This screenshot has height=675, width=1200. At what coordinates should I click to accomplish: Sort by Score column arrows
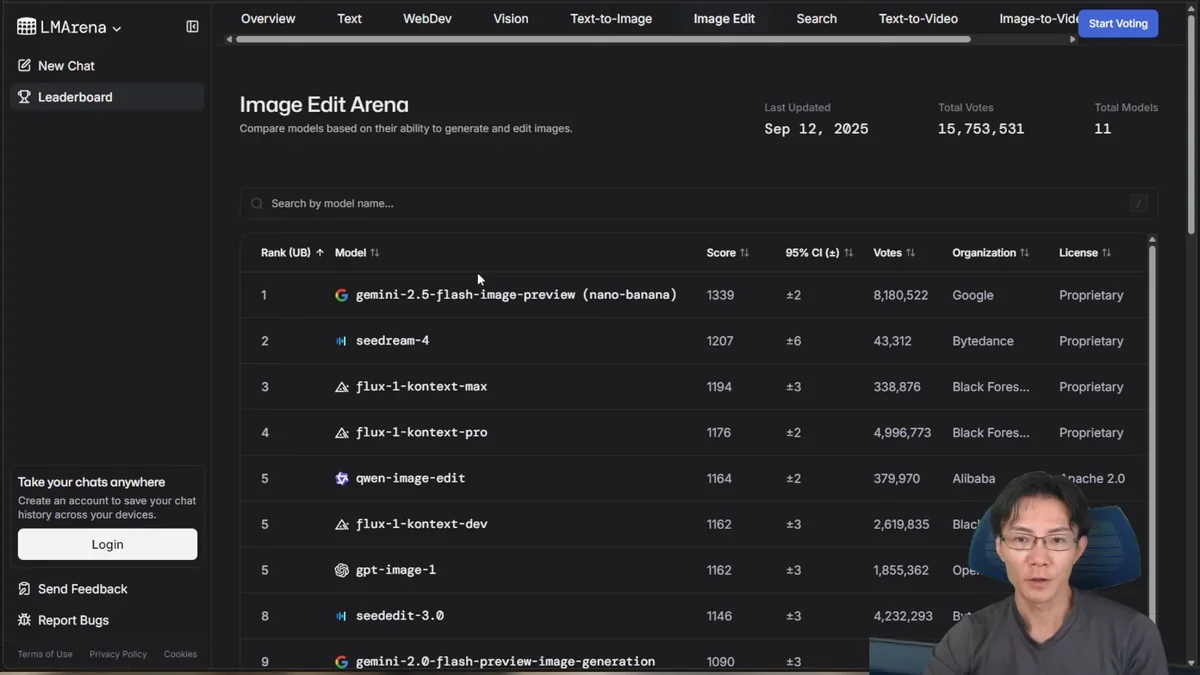(x=744, y=253)
